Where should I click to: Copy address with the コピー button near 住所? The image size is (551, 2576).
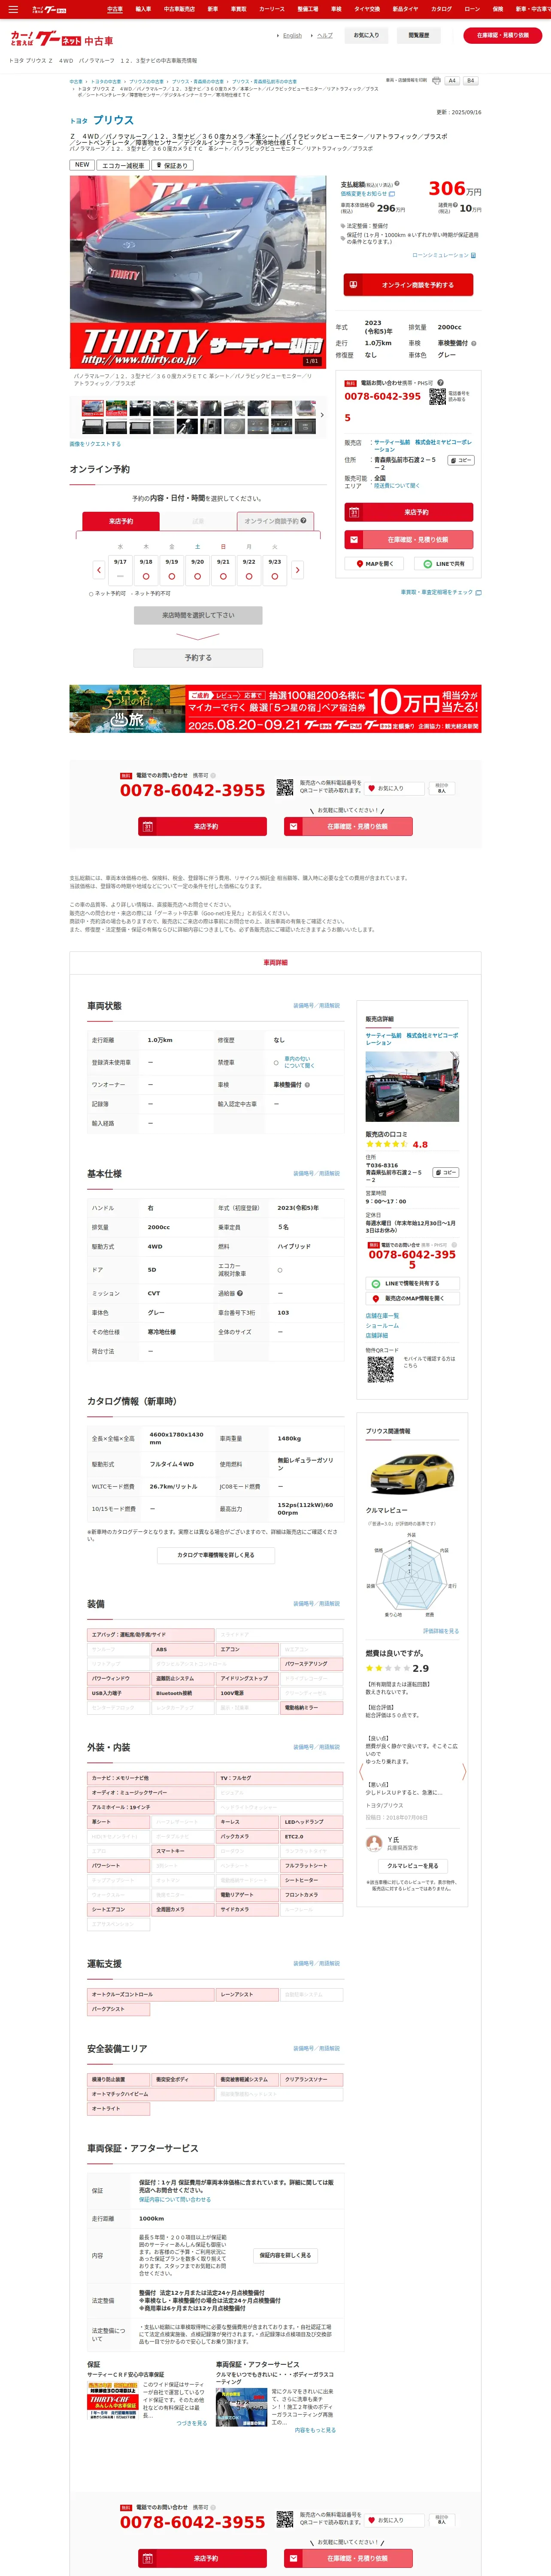click(x=461, y=460)
